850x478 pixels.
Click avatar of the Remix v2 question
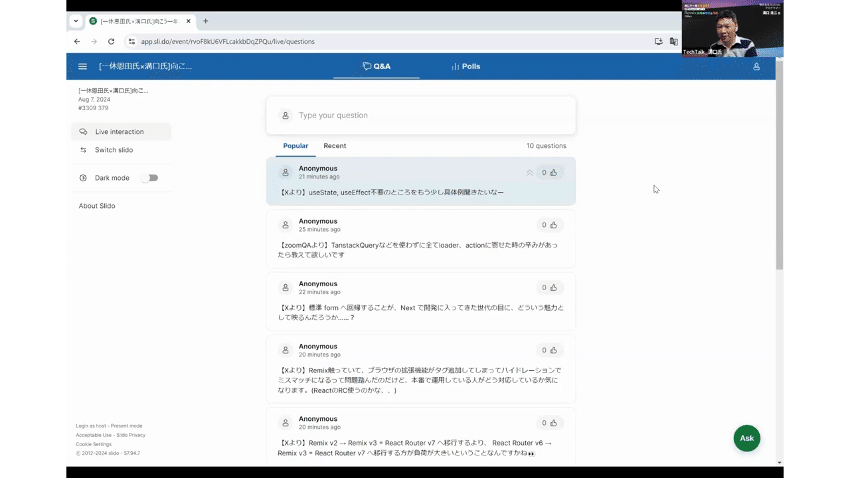[285, 423]
